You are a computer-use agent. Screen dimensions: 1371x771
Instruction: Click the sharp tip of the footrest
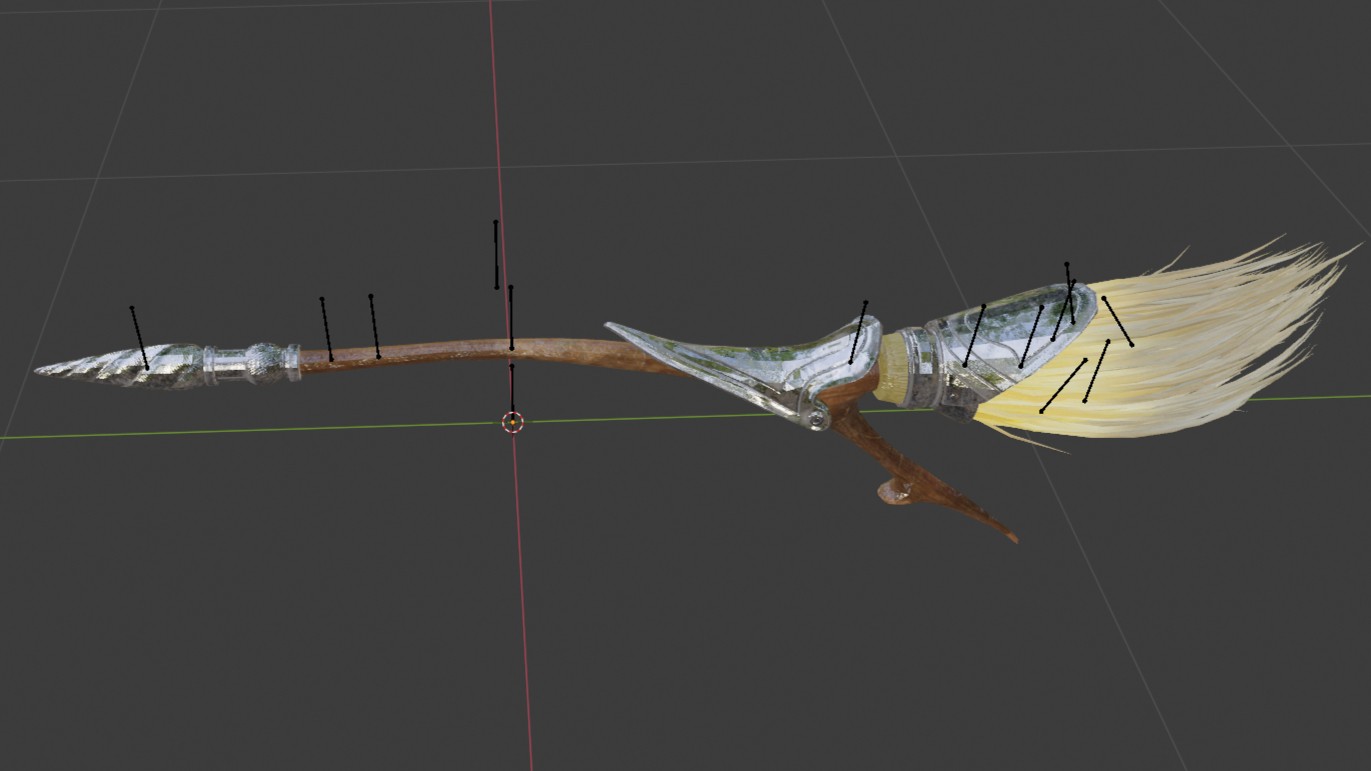(x=1015, y=540)
